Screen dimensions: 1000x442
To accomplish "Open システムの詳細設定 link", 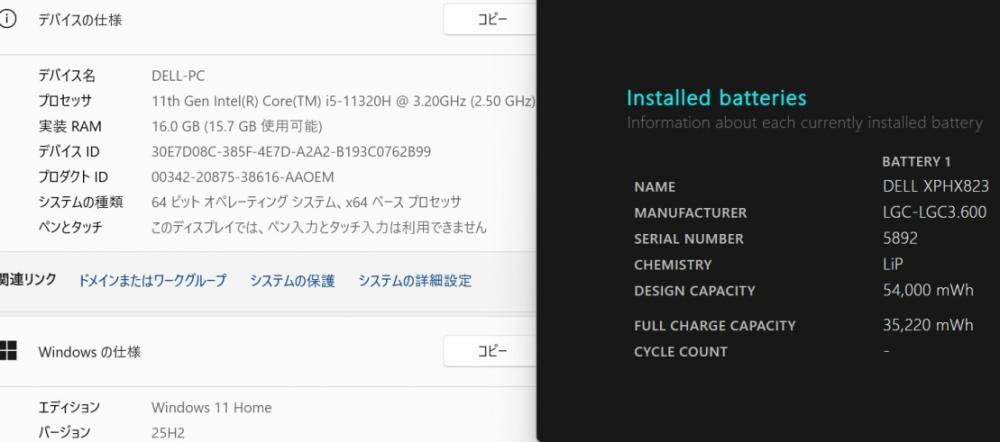I will [x=415, y=281].
